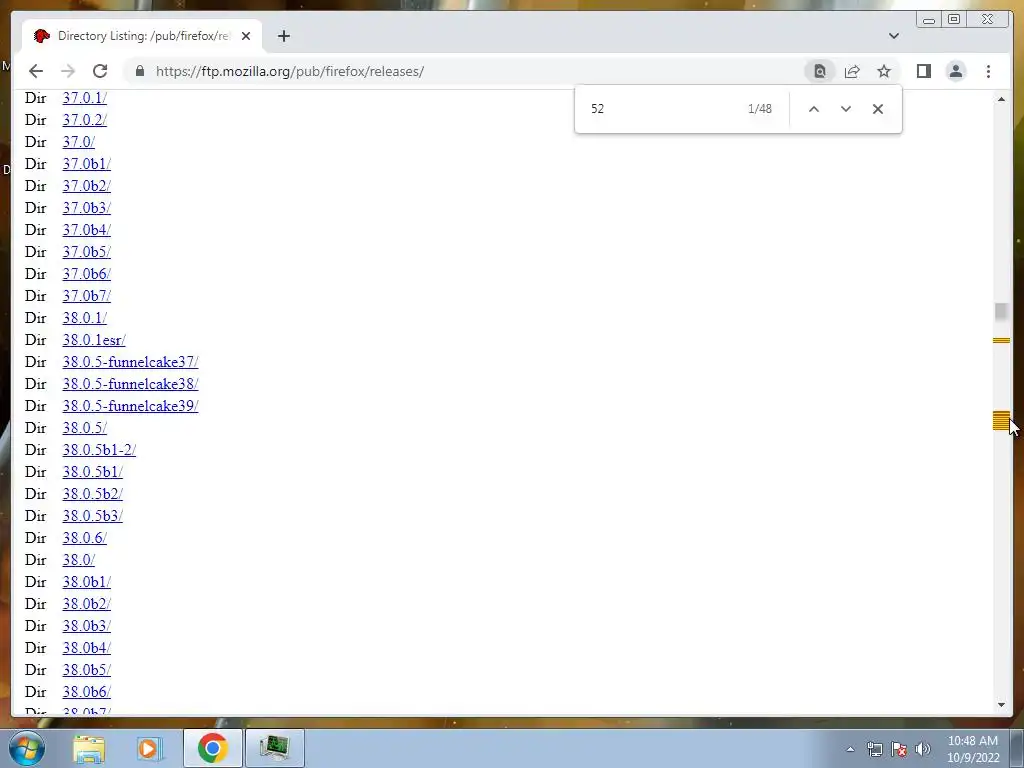The height and width of the screenshot is (768, 1024).
Task: Reload the directory listing page
Action: 100,71
